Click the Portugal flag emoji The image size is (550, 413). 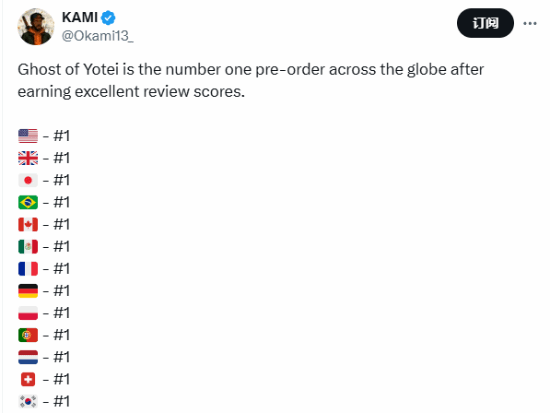(28, 335)
